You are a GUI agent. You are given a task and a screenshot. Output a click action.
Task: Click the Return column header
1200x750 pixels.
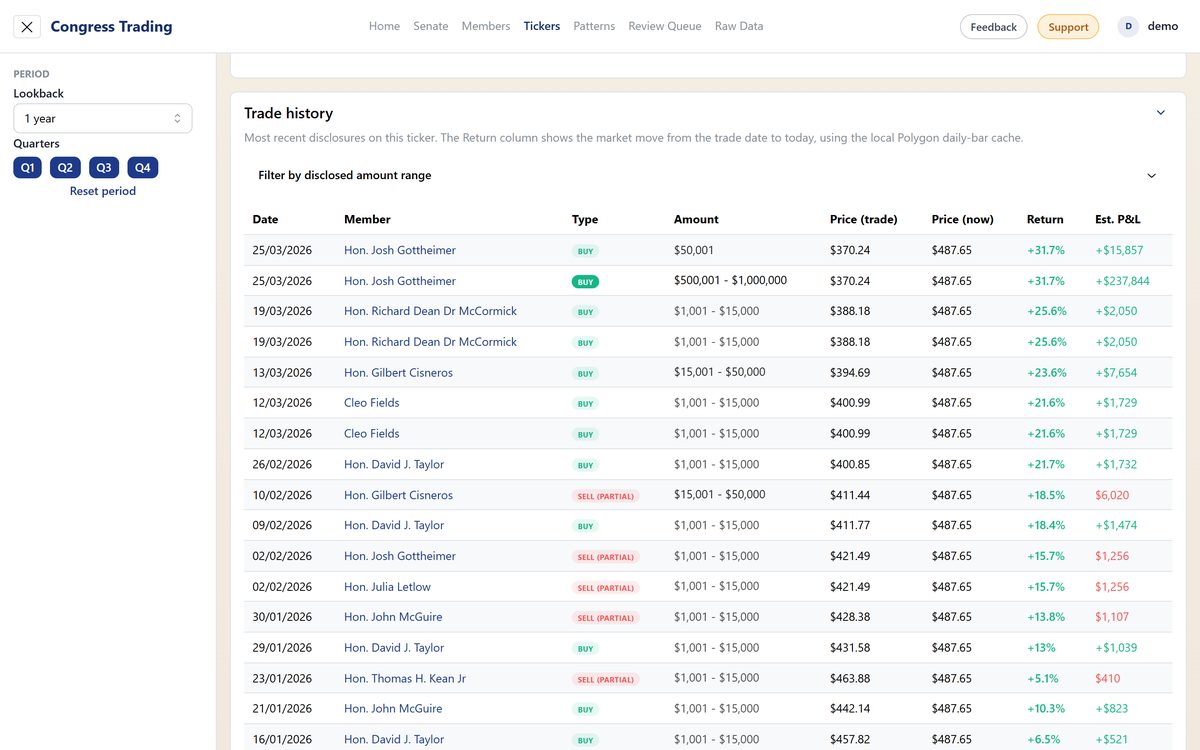[x=1045, y=219]
